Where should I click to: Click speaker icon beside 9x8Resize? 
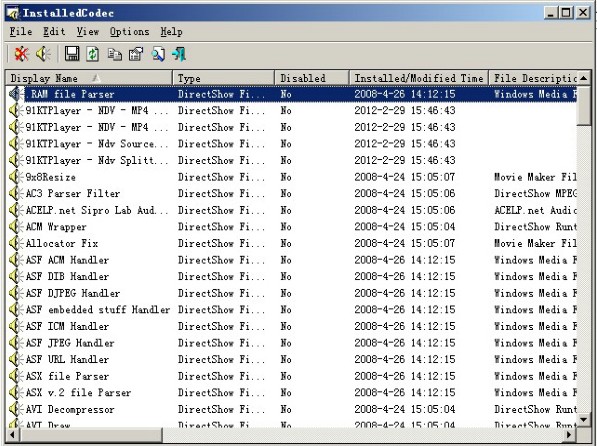click(x=15, y=177)
